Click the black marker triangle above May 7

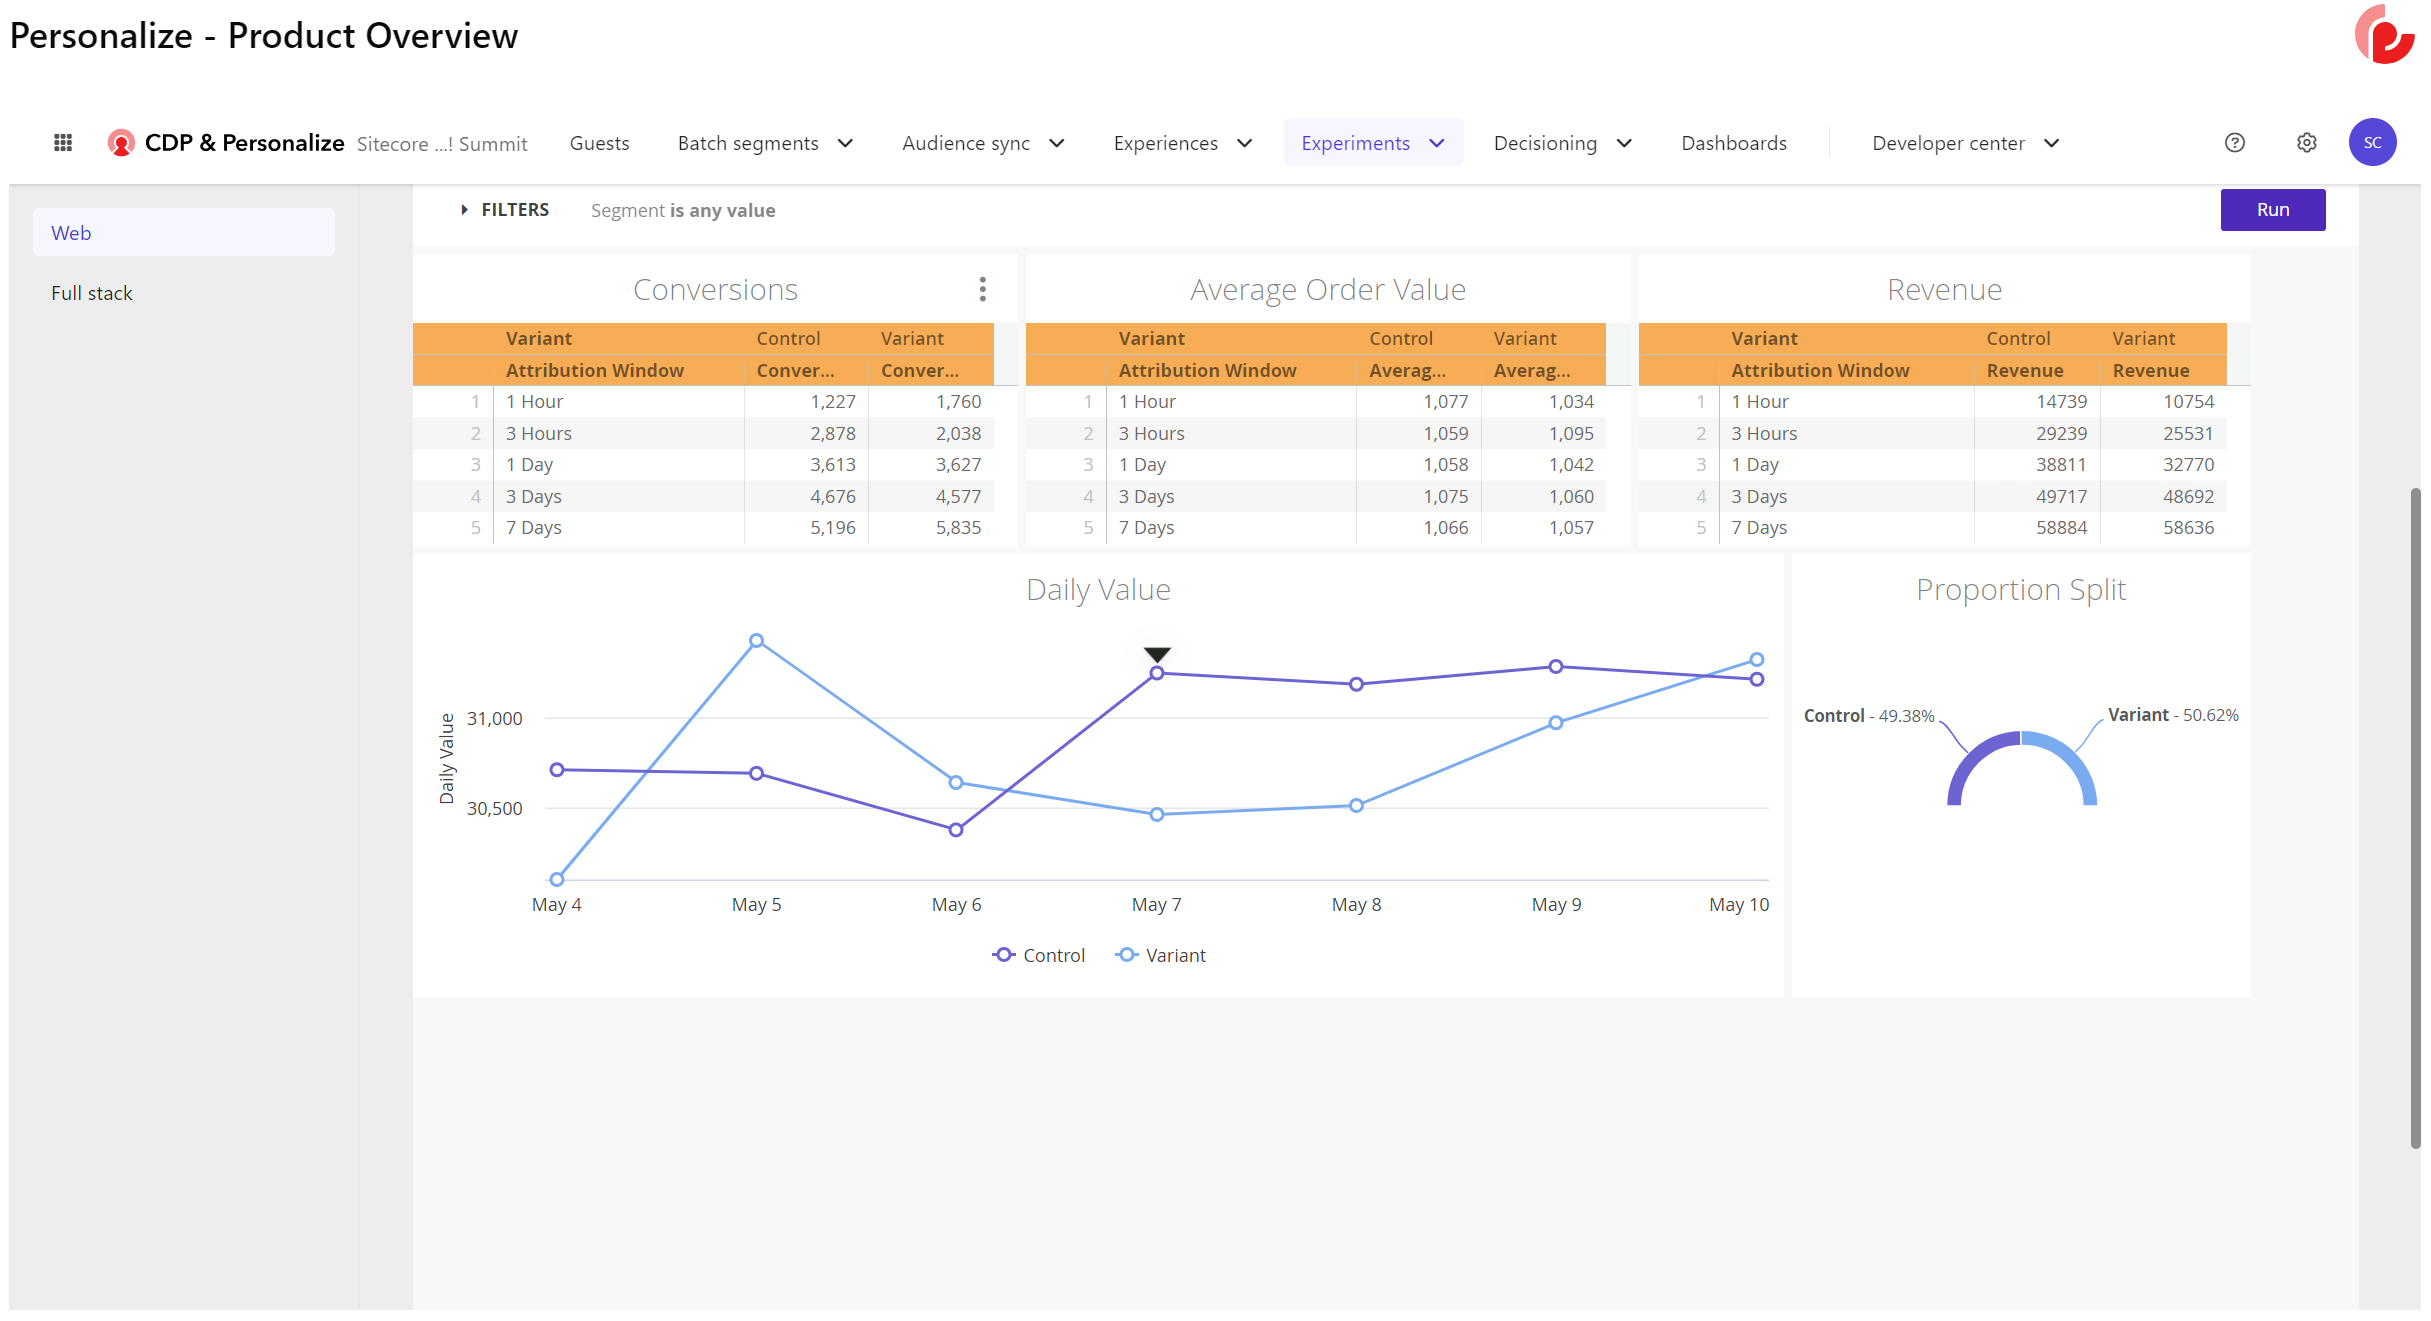[x=1157, y=654]
